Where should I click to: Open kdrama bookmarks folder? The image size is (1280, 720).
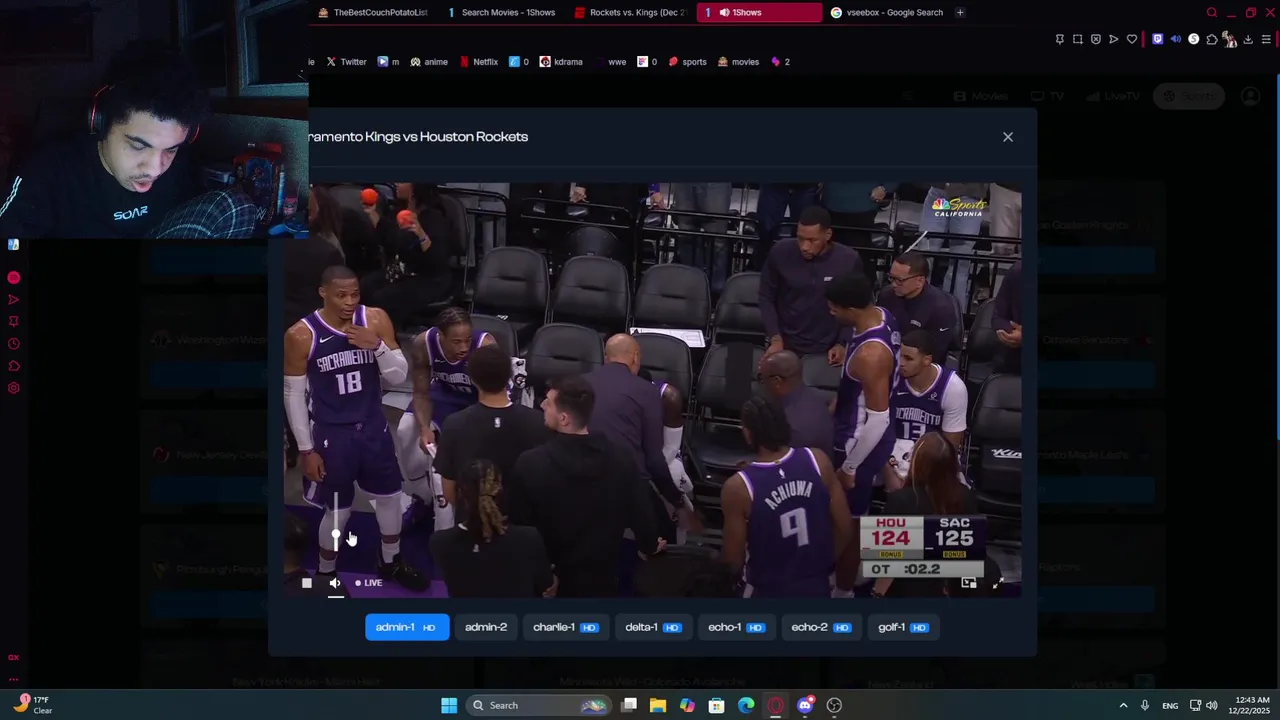561,62
